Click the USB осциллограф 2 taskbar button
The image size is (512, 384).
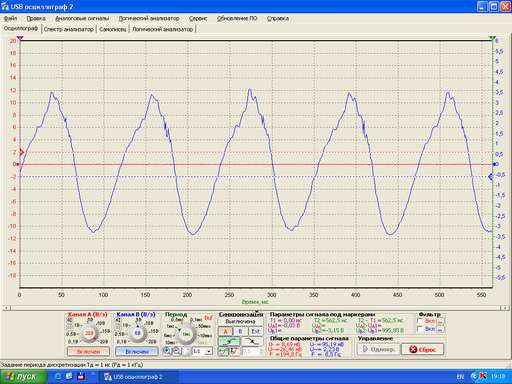coord(138,377)
